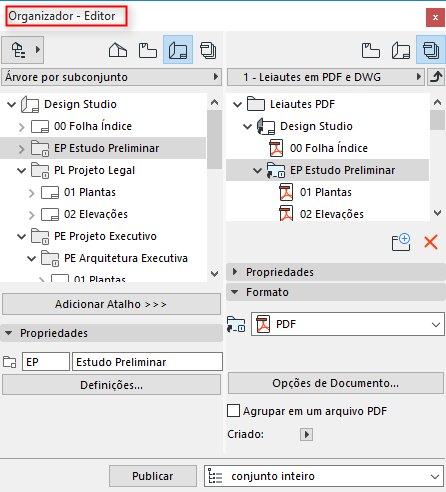Viewport: 446px width, 492px height.
Task: Click the EP identifier input field
Action: click(46, 362)
